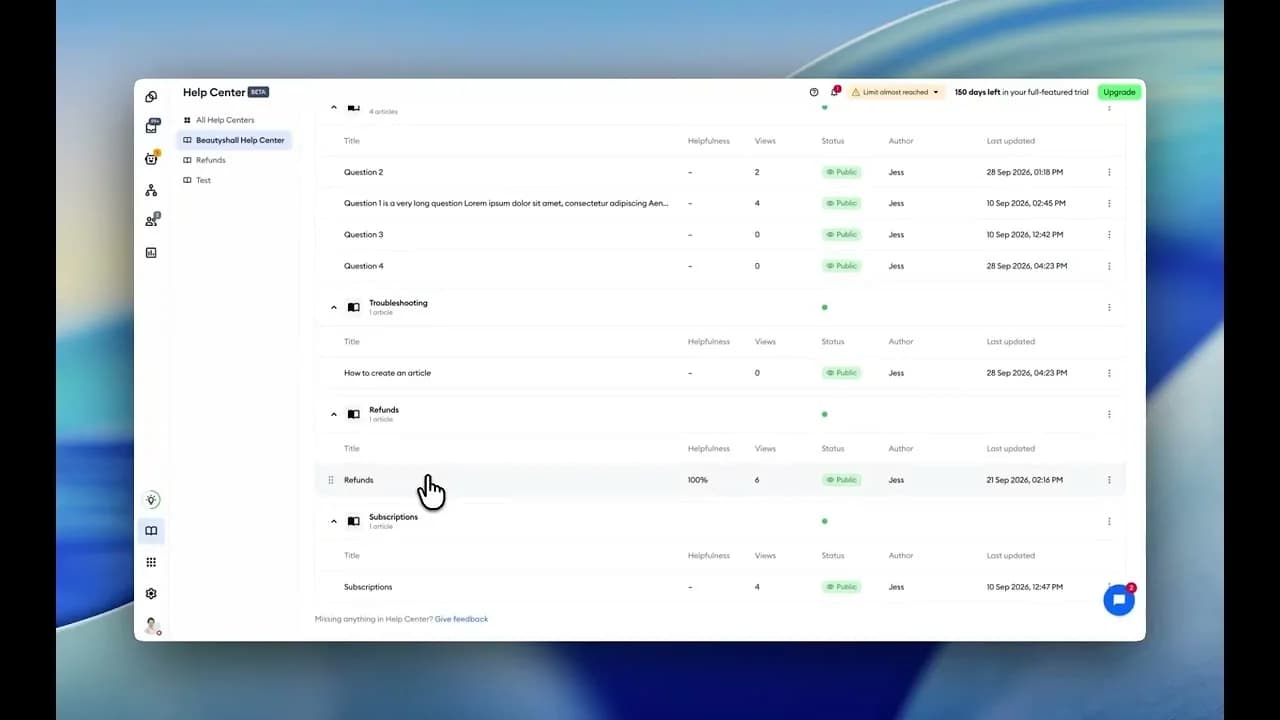The height and width of the screenshot is (720, 1280).
Task: Open the help question-mark icon in header
Action: (814, 92)
